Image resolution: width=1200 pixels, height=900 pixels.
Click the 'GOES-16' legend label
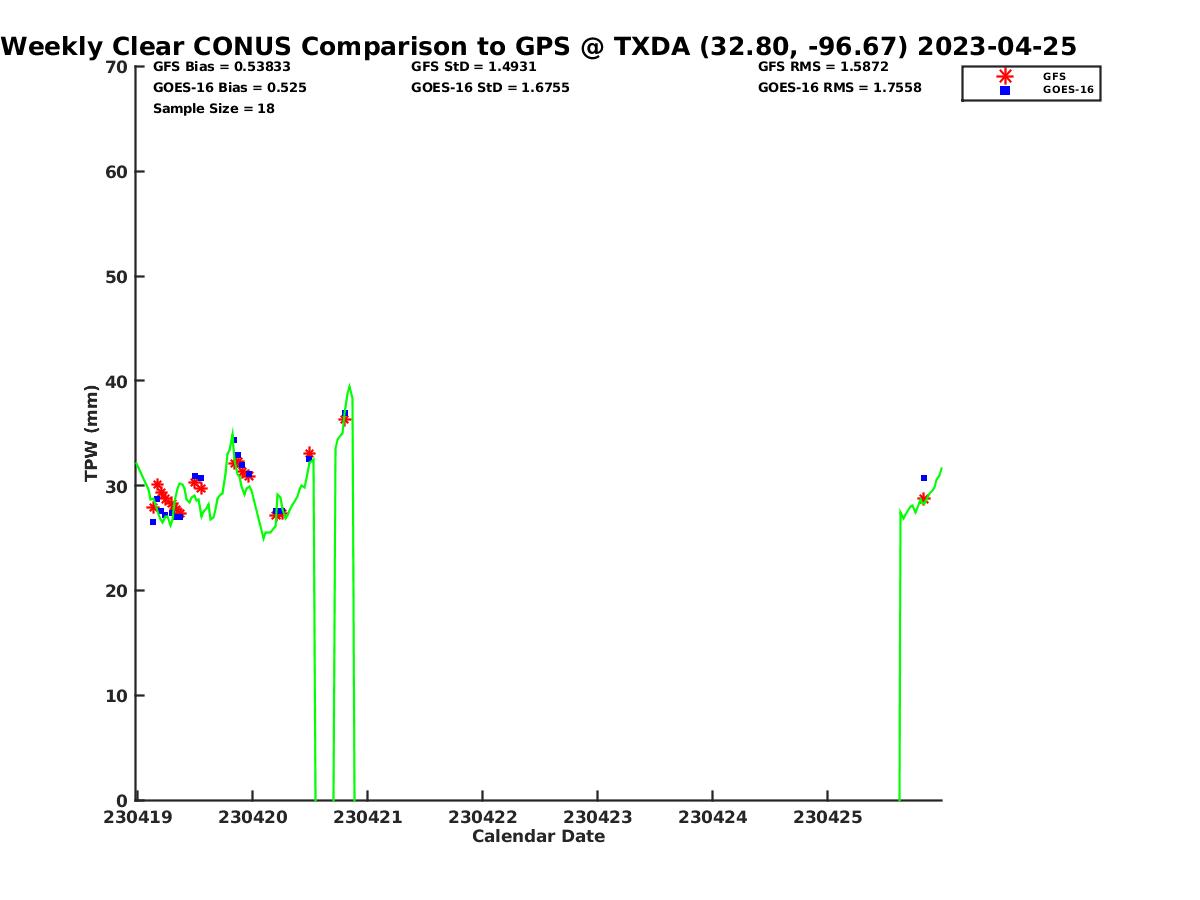(x=1068, y=90)
